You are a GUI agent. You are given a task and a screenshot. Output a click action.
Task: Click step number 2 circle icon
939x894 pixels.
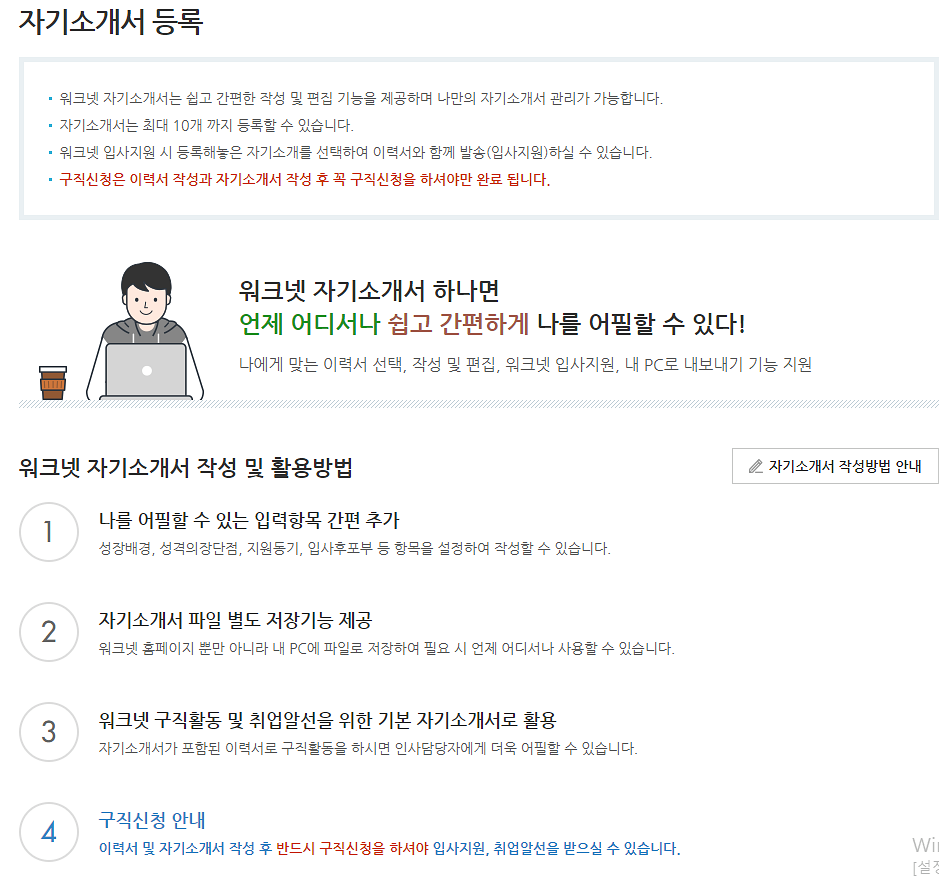pos(49,632)
